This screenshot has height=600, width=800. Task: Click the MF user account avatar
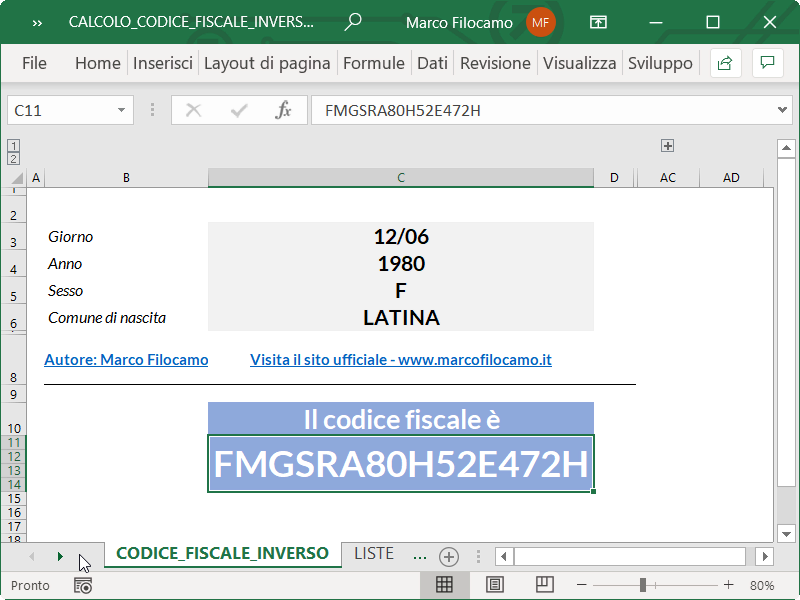click(x=540, y=22)
